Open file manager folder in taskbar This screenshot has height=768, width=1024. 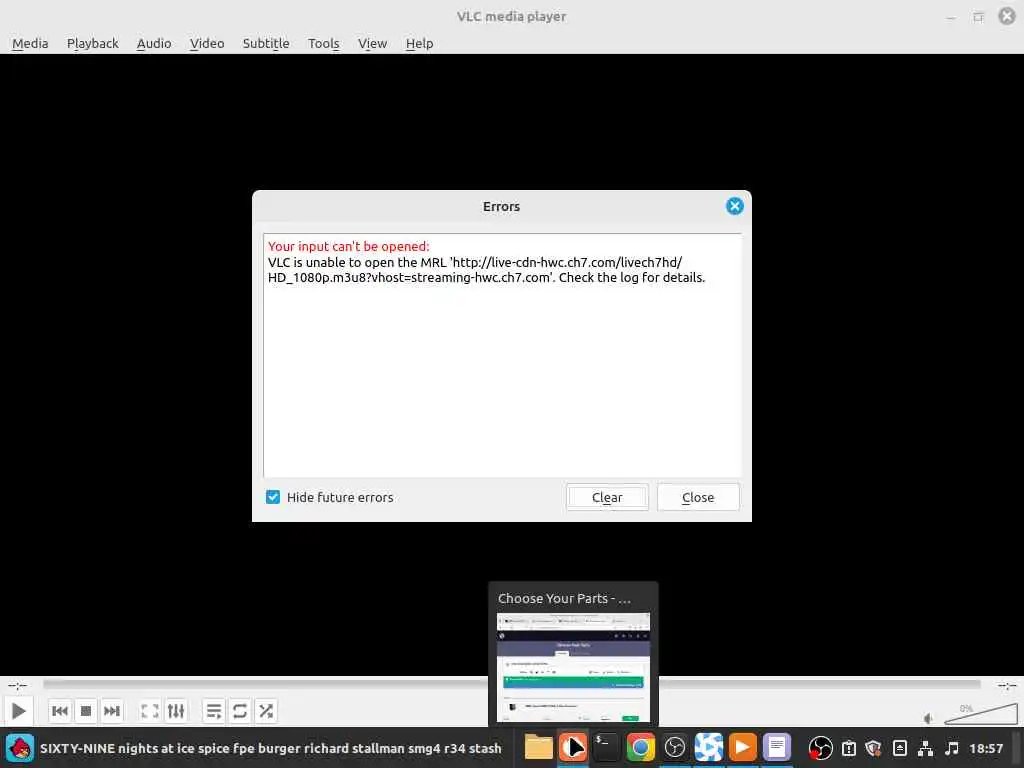click(539, 748)
